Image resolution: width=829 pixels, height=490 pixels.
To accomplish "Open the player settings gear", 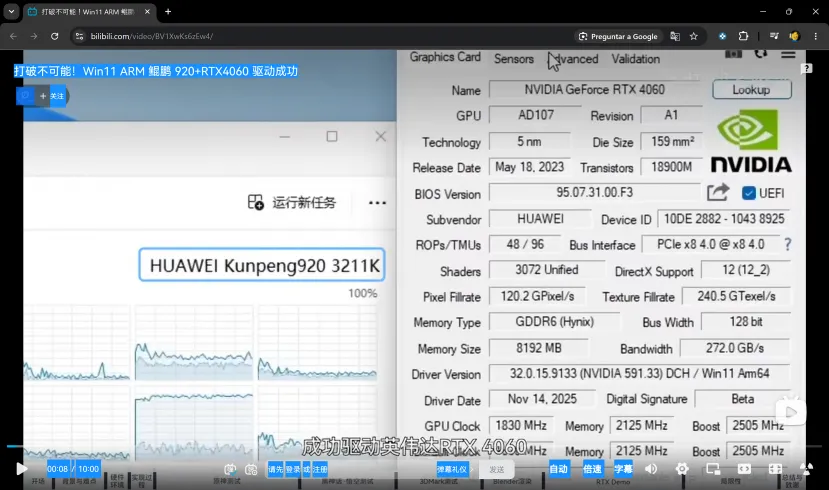I will 682,468.
